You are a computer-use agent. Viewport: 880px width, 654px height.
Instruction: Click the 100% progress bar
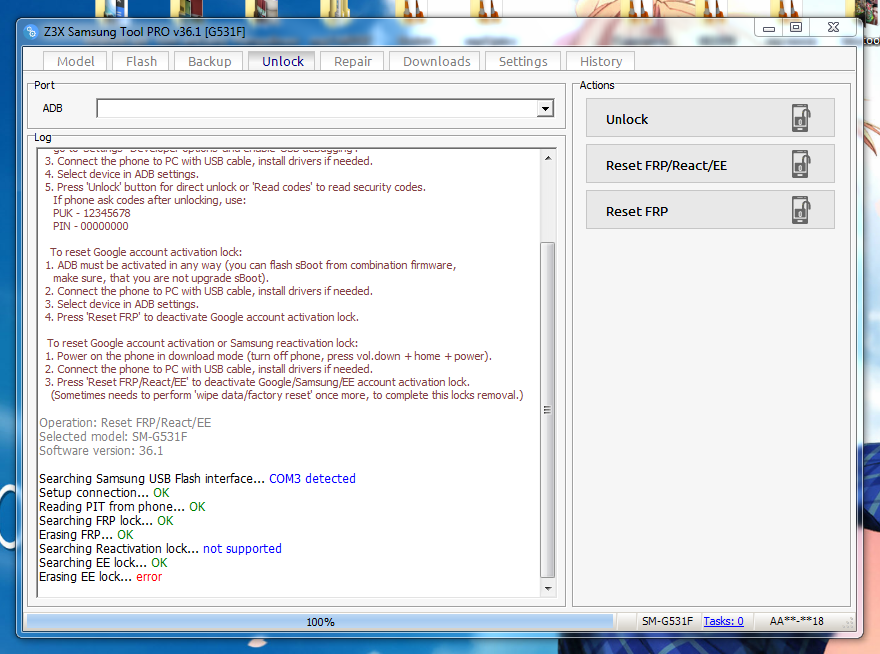point(320,621)
